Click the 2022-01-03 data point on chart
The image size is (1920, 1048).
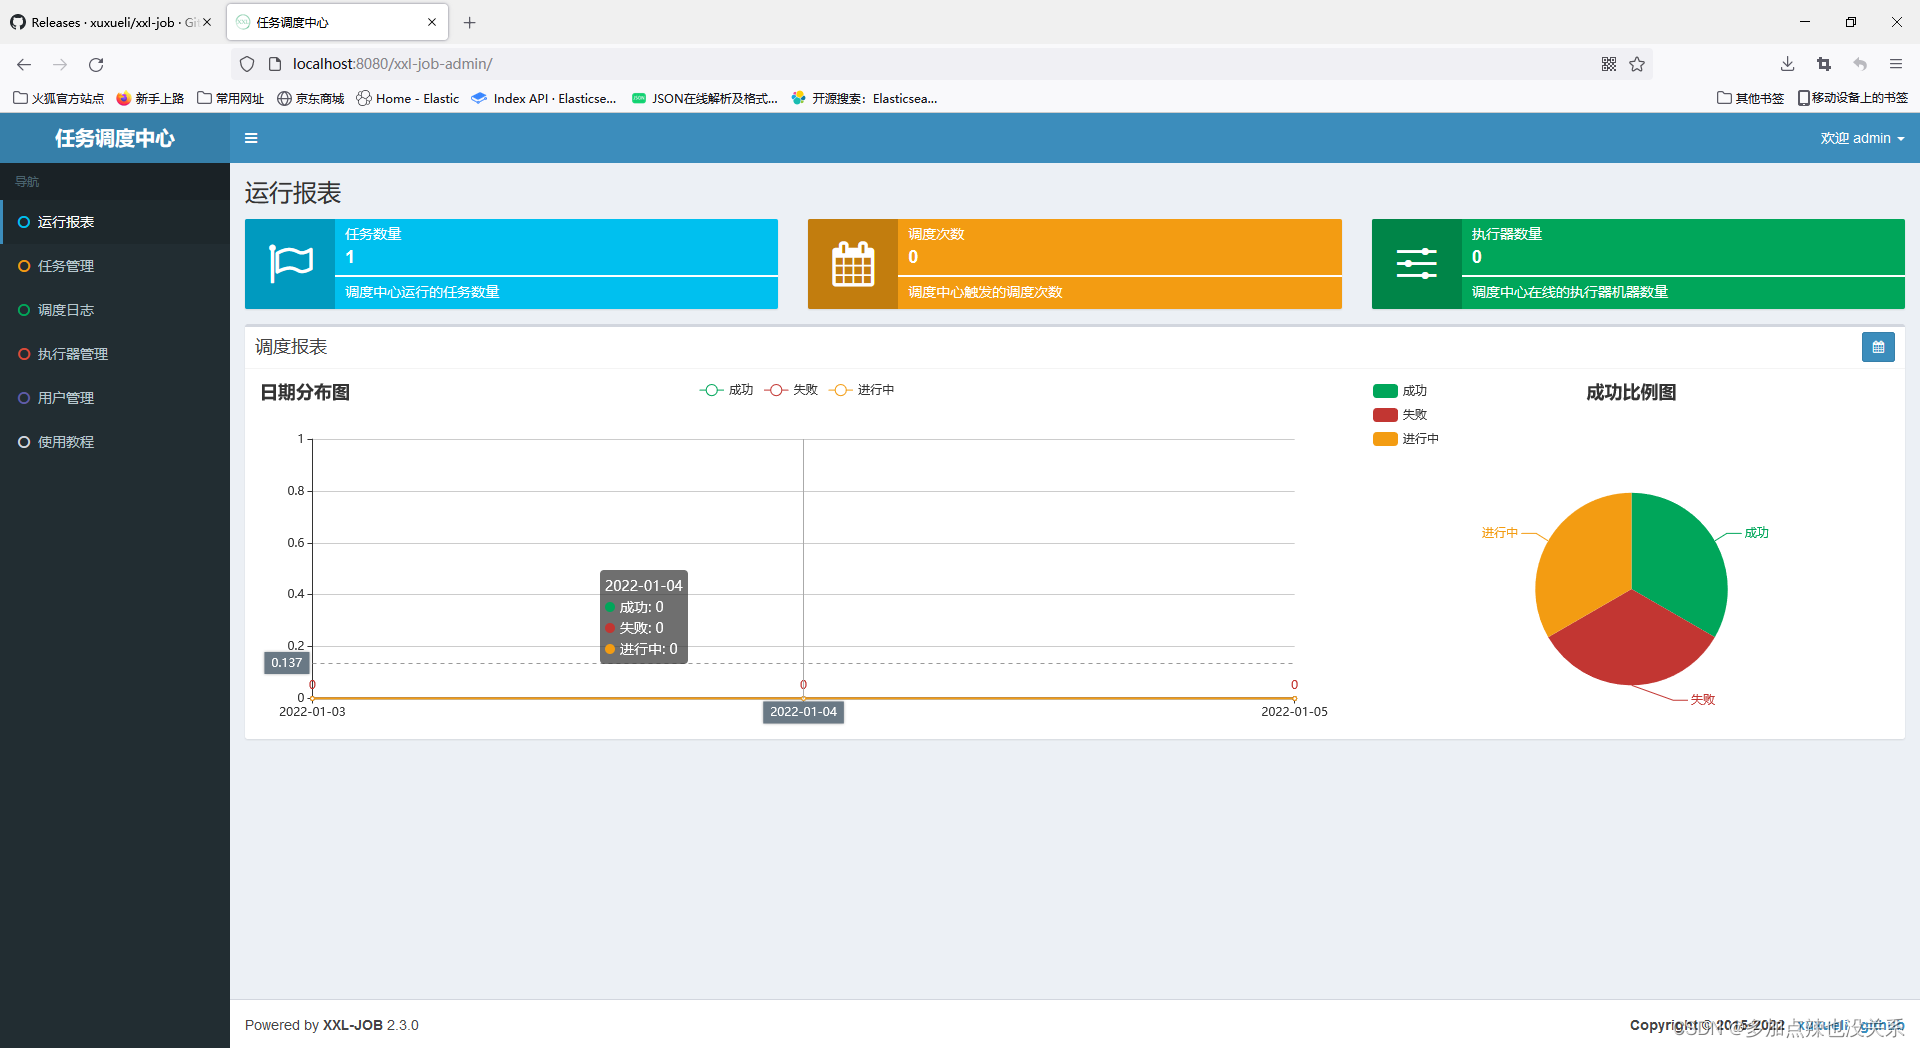[312, 698]
